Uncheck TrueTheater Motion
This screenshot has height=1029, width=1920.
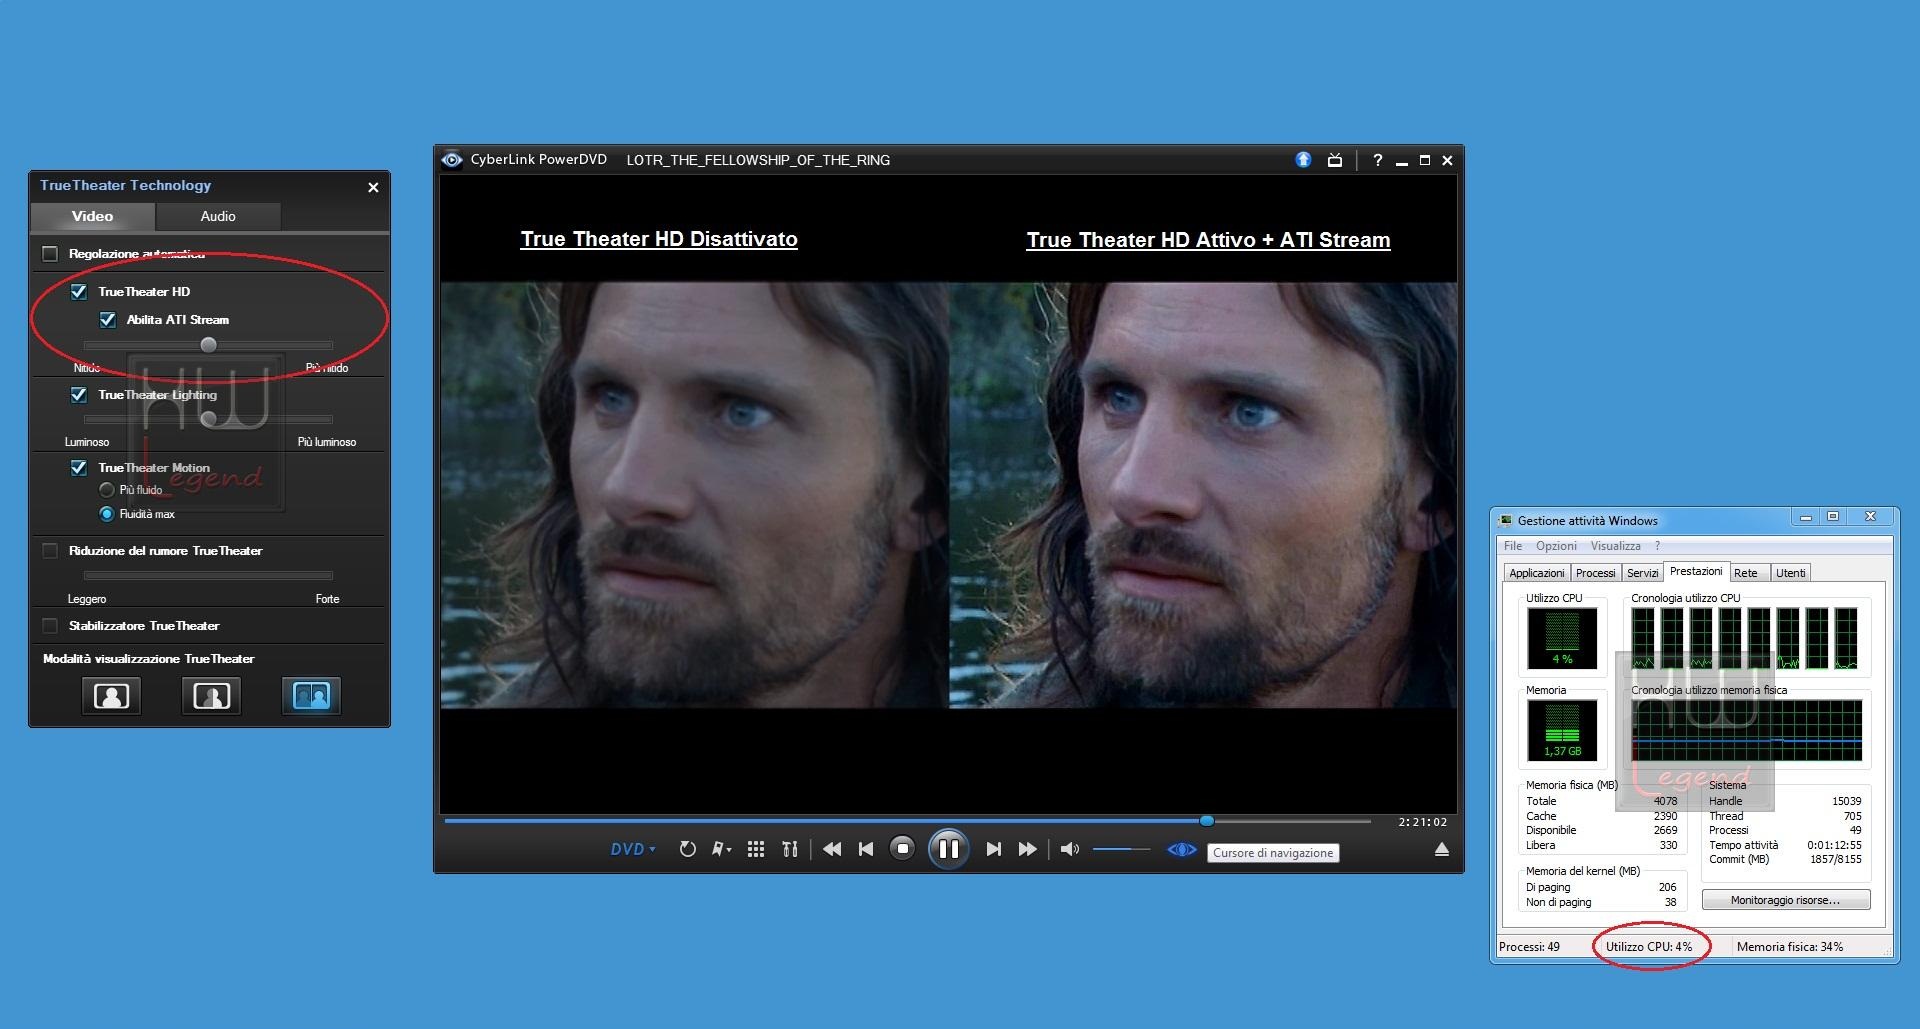pos(79,468)
